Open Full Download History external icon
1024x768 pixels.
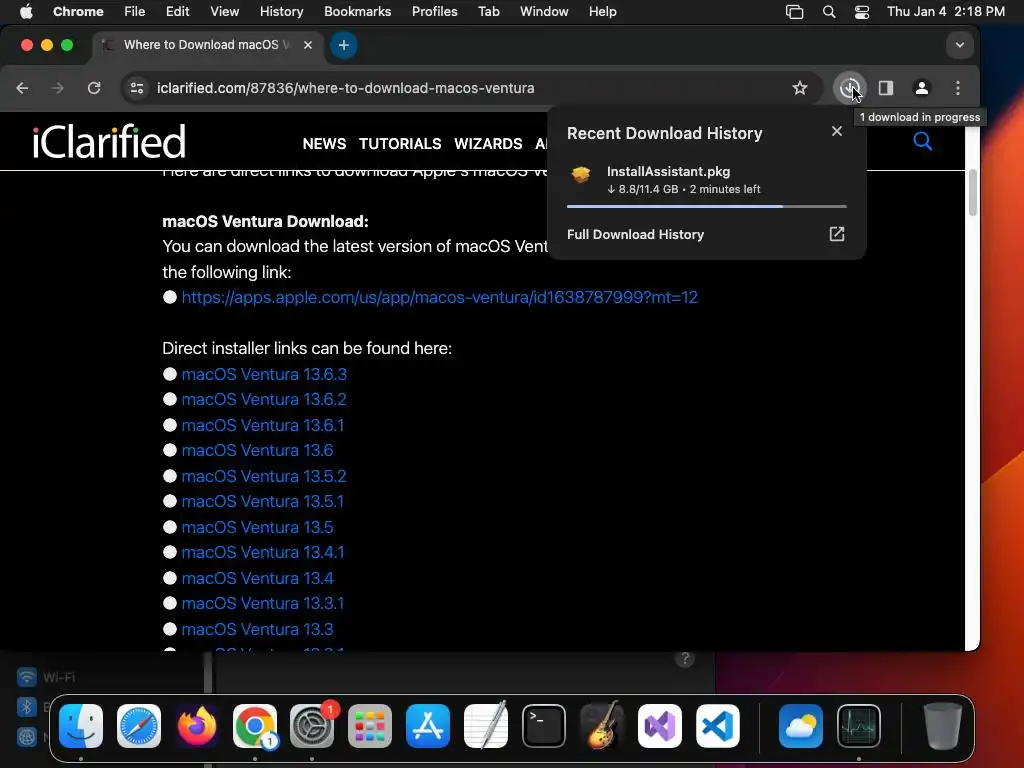837,234
